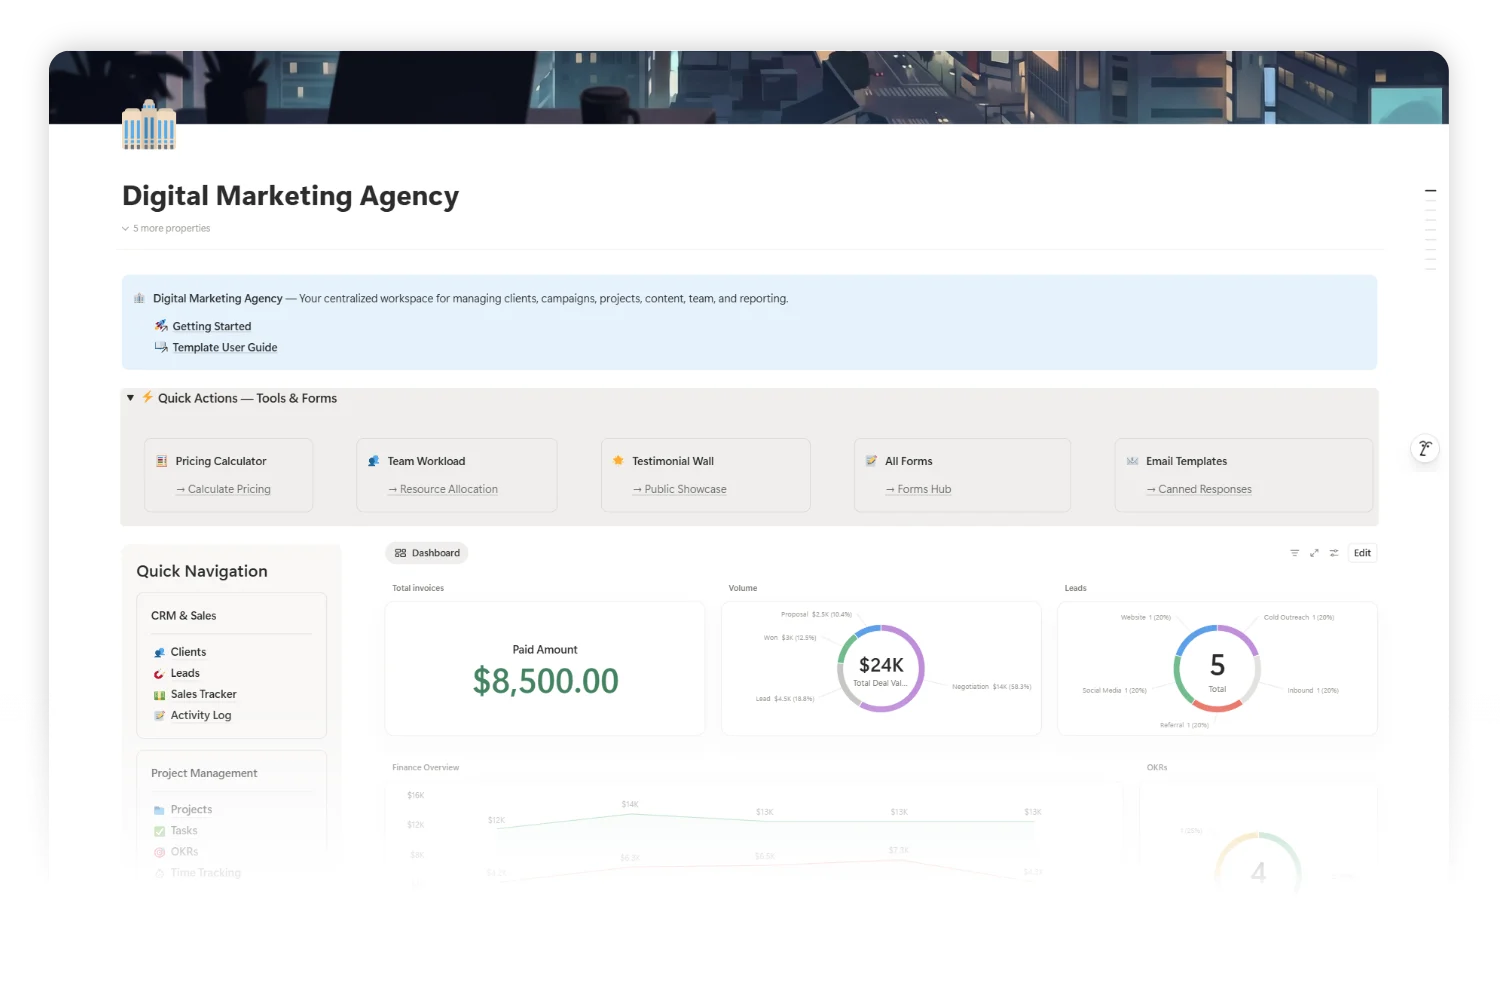Screen dimensions: 1500x1000
Task: Click the Template User Guide icon
Action: coord(161,347)
